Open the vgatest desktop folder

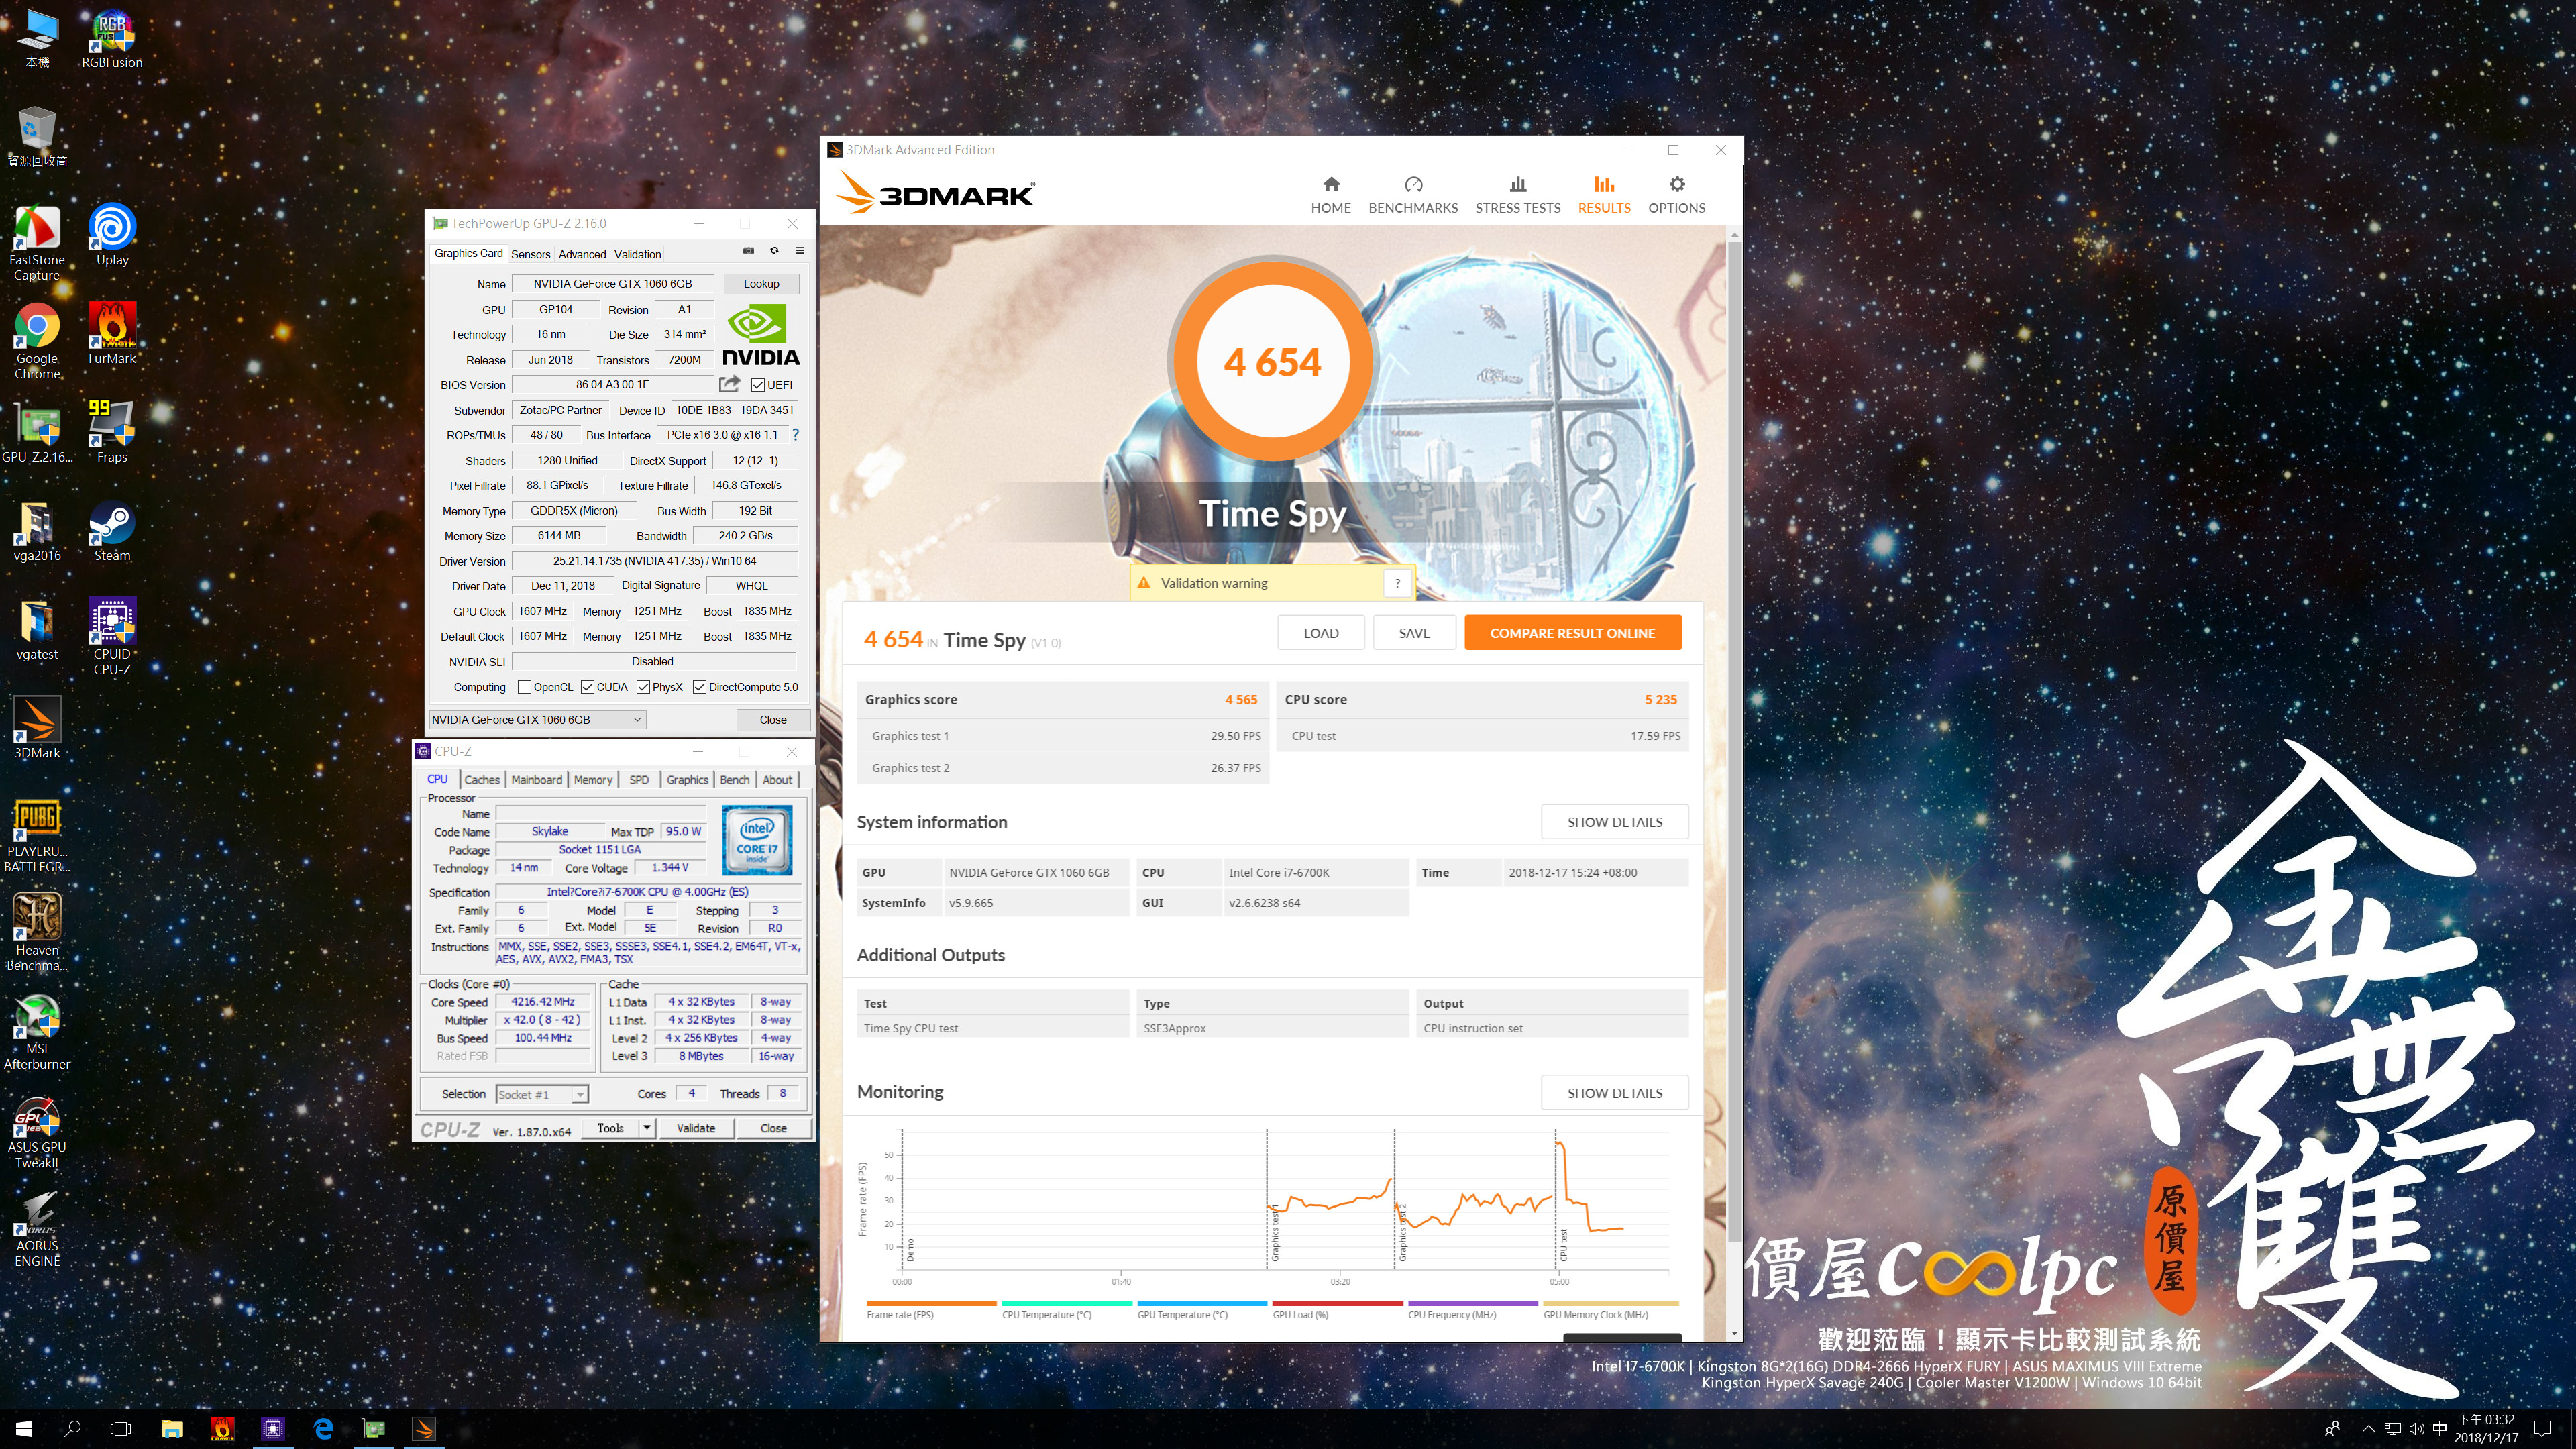(x=37, y=630)
